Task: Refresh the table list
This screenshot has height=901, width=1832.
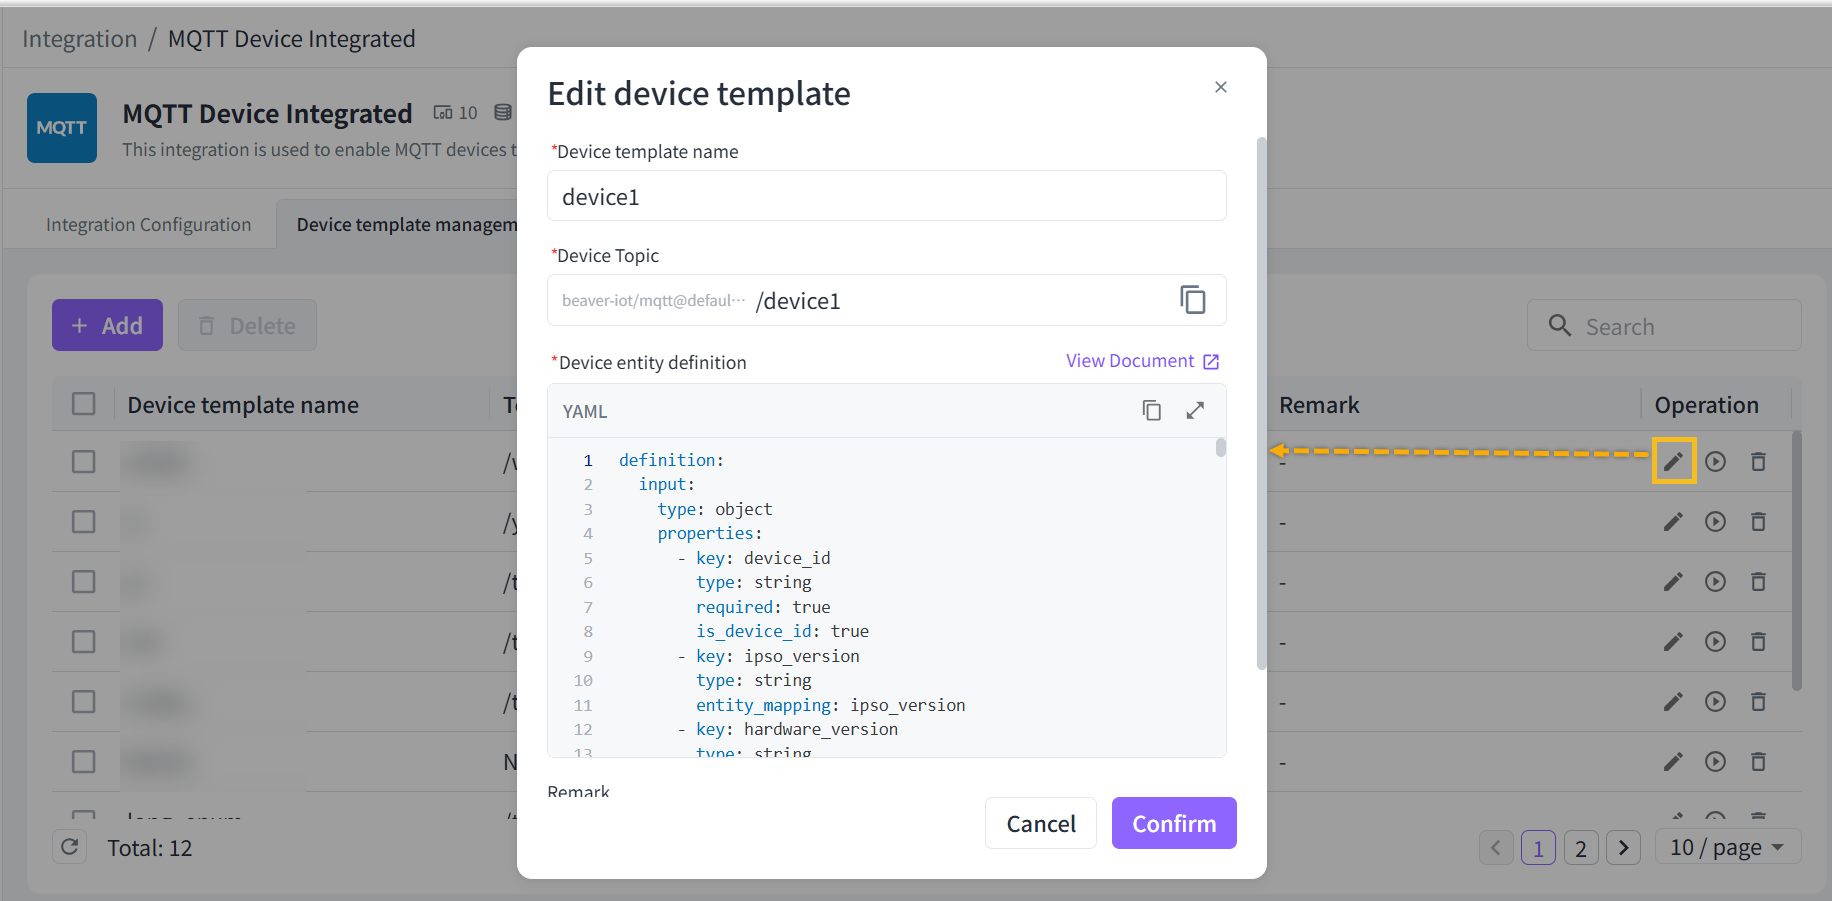Action: pos(70,848)
